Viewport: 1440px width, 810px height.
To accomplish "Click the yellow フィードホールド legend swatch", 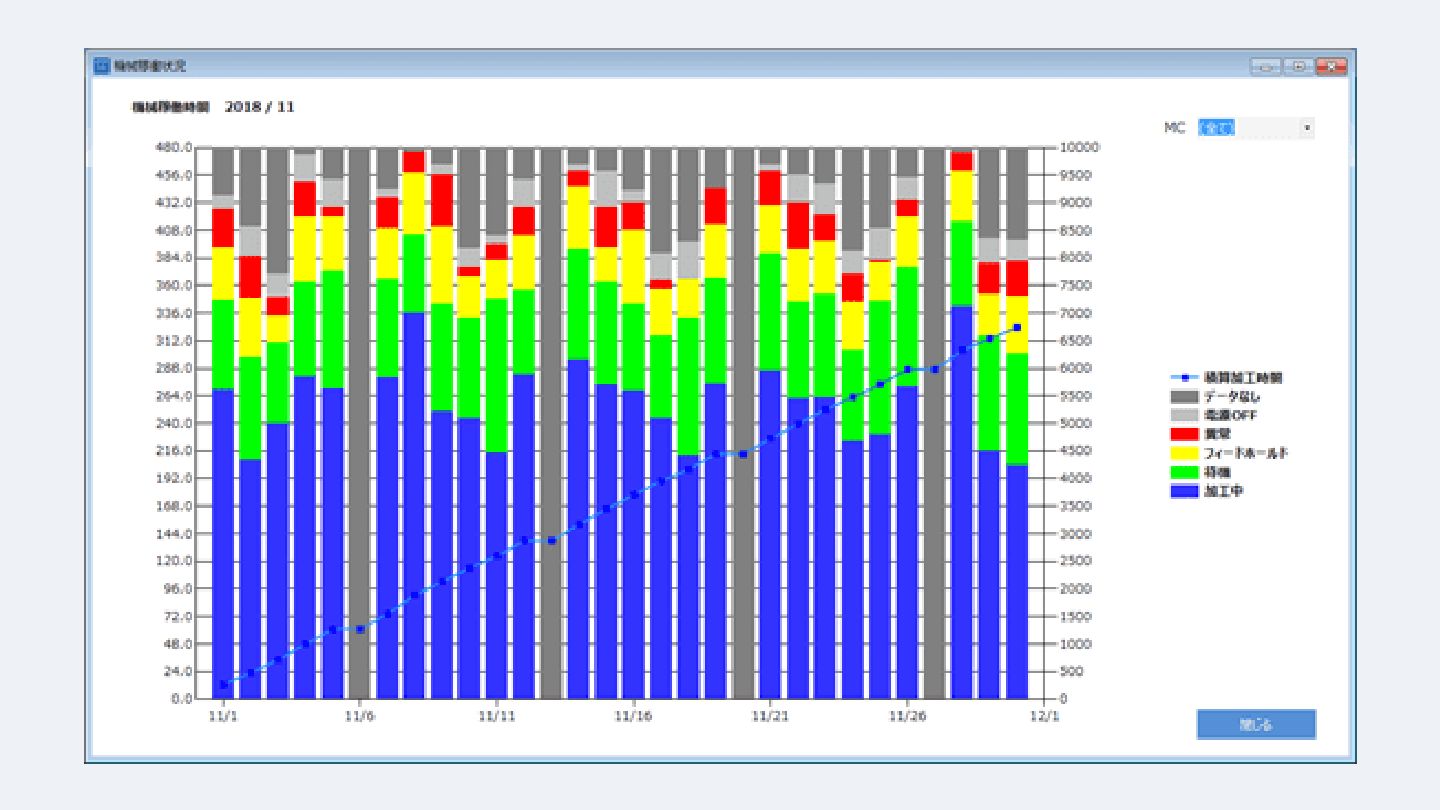I will pyautogui.click(x=1184, y=453).
